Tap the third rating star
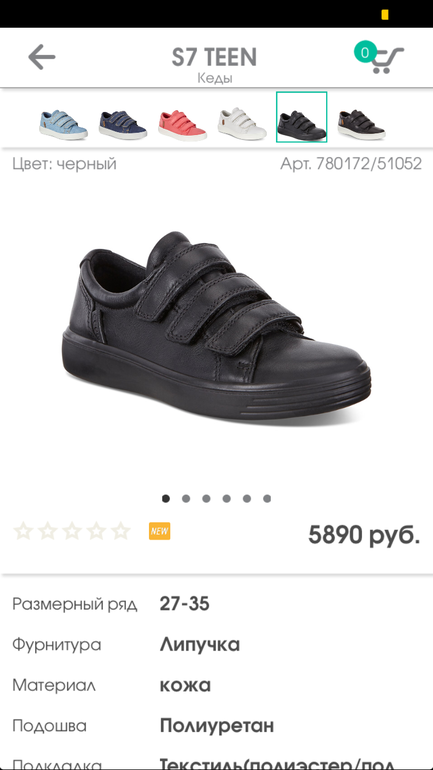 72,531
